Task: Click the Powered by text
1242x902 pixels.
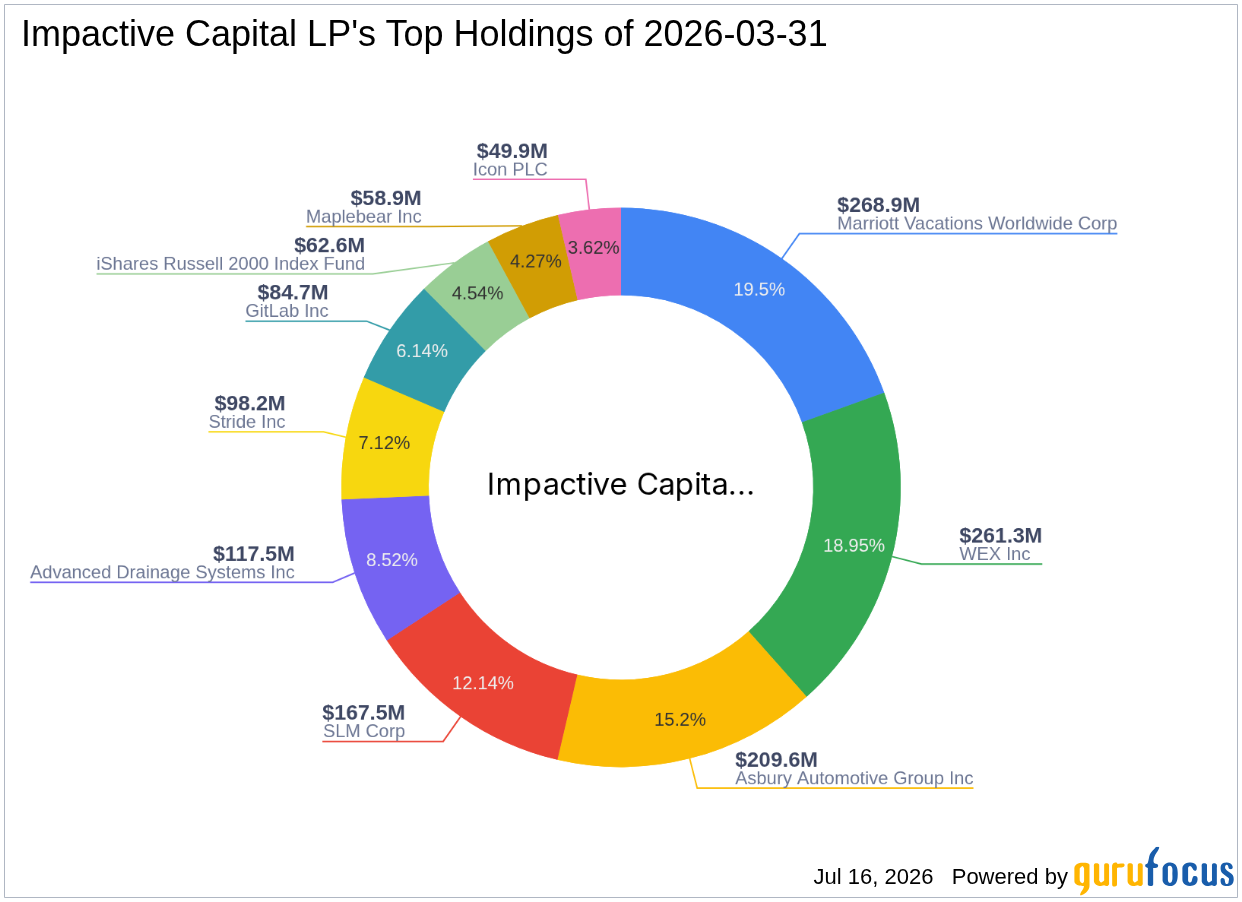Action: [1010, 877]
